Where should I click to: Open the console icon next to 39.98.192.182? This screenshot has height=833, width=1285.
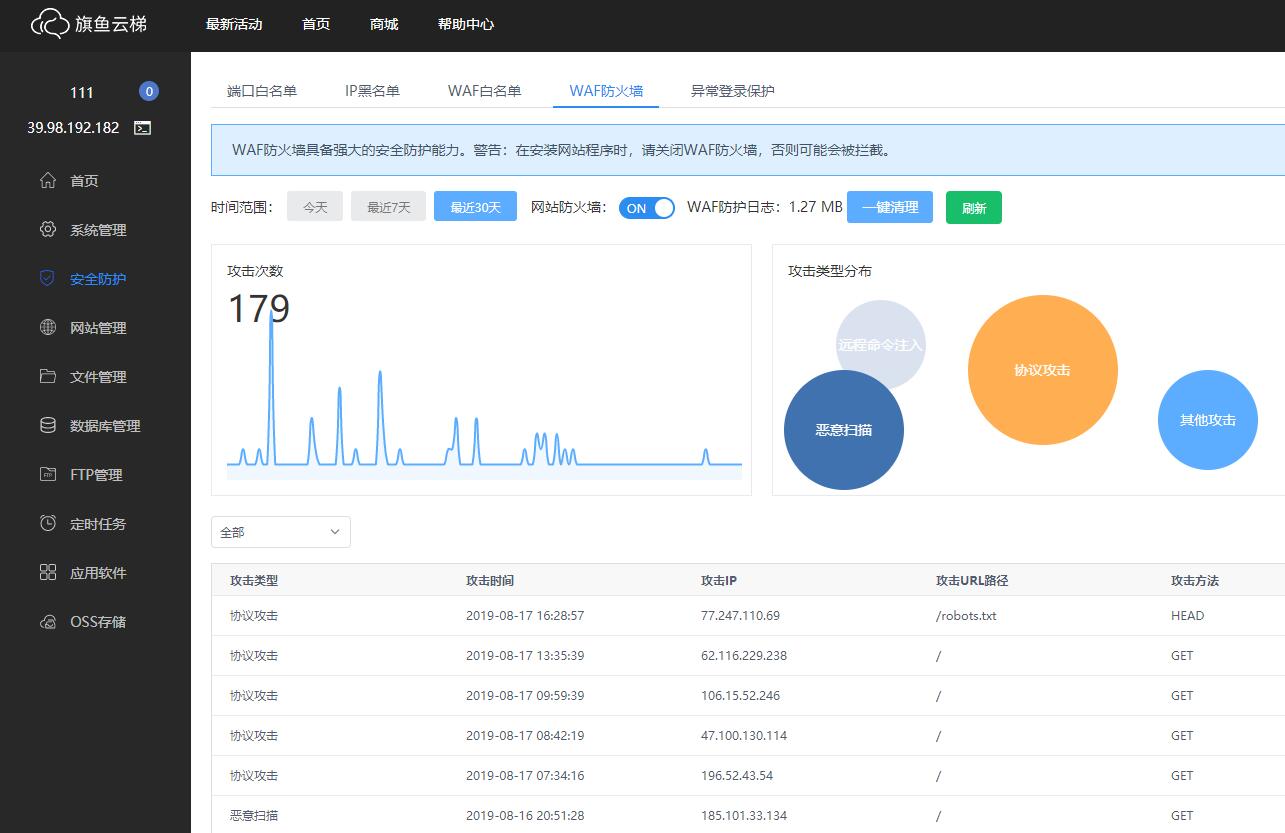[143, 128]
